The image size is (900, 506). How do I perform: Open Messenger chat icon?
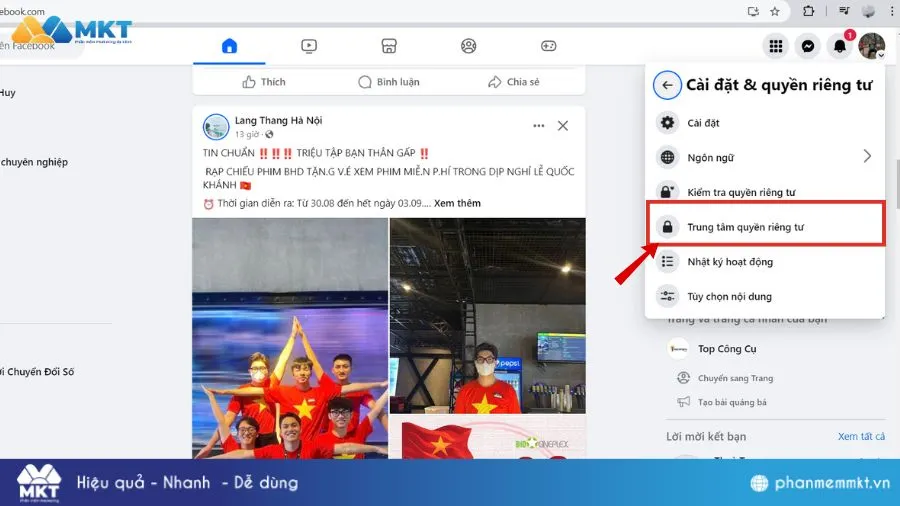point(808,46)
